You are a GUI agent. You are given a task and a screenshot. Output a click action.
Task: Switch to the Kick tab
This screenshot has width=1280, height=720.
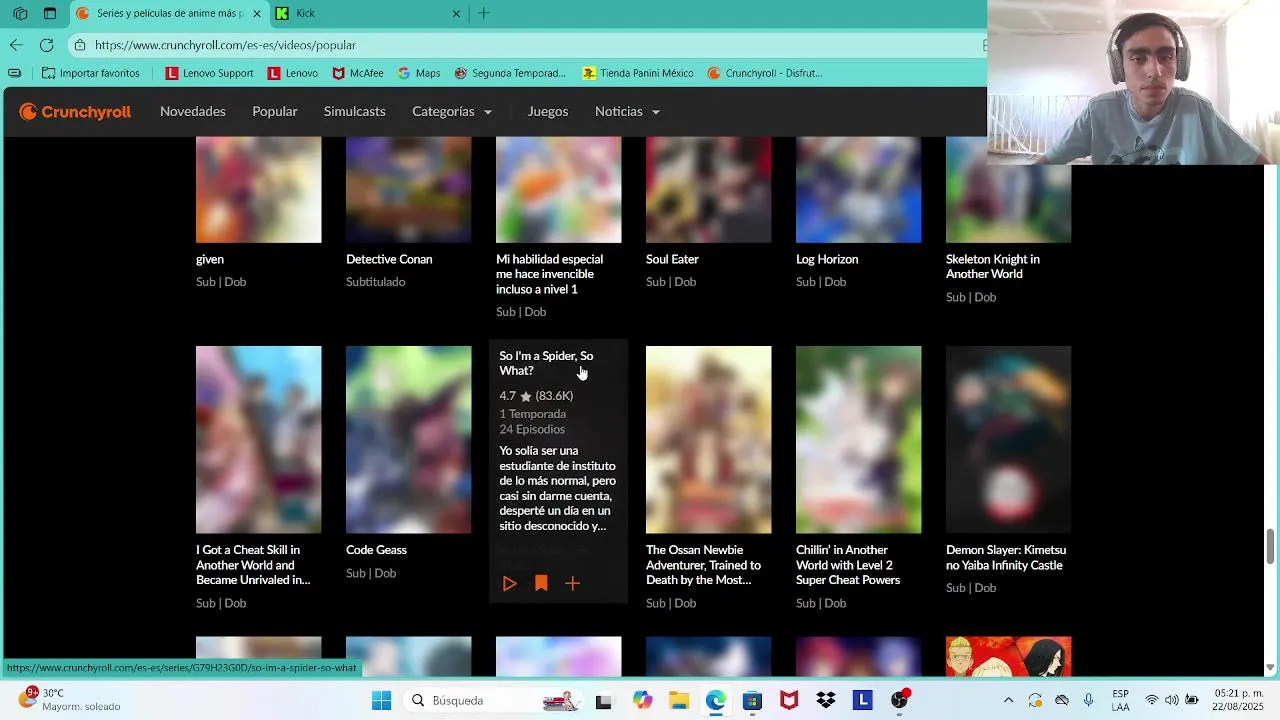point(369,14)
